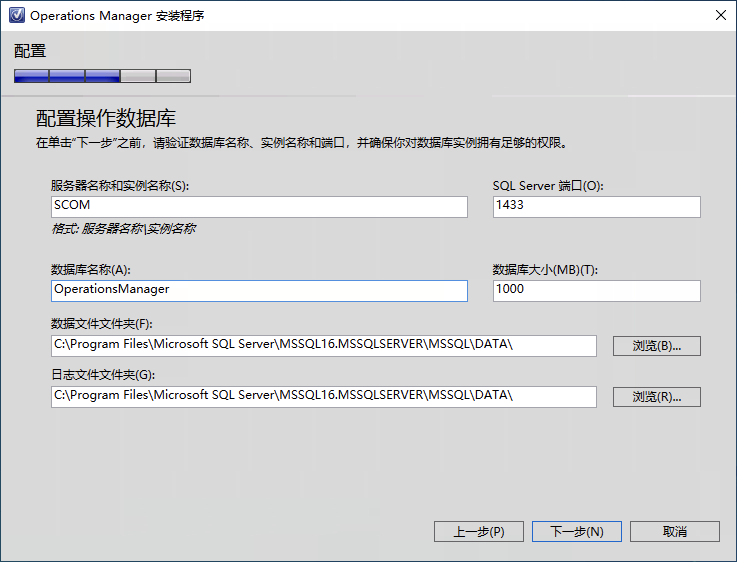
Task: Click the 数据库名称(A) label
Action: pos(91,270)
